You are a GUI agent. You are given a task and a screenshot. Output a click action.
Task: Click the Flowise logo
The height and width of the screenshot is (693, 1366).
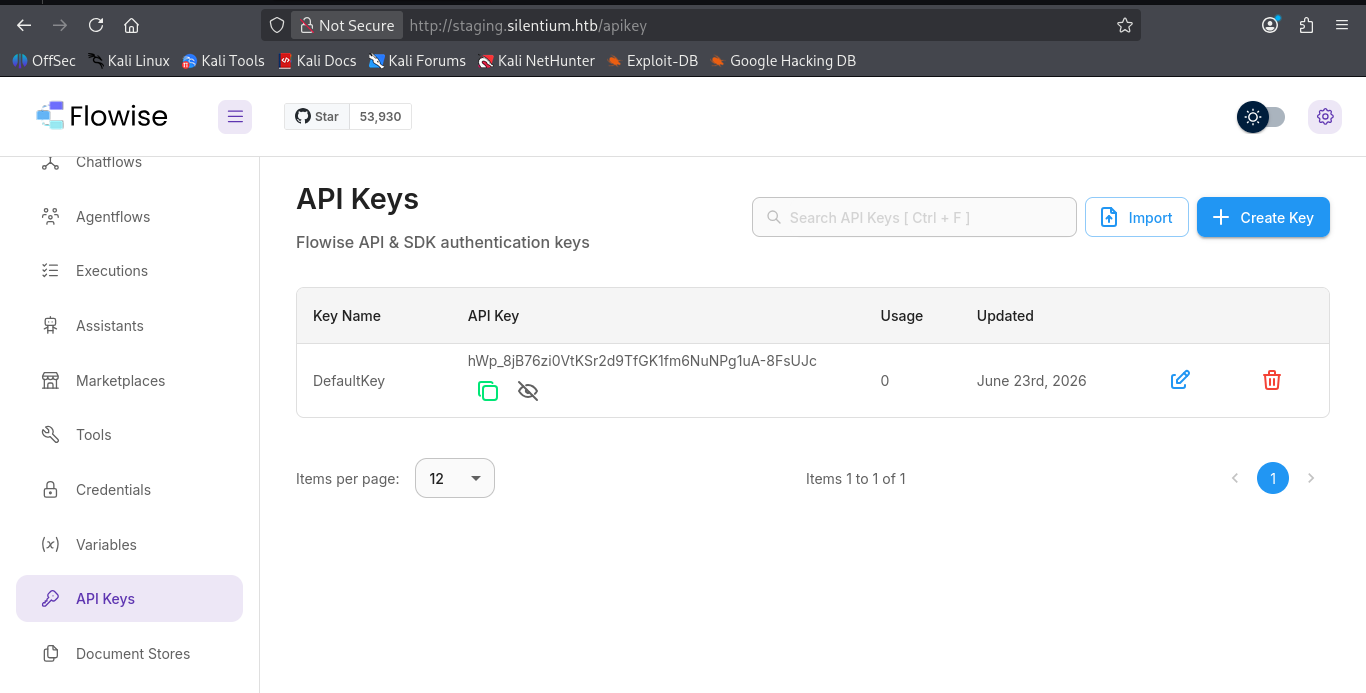click(x=102, y=116)
